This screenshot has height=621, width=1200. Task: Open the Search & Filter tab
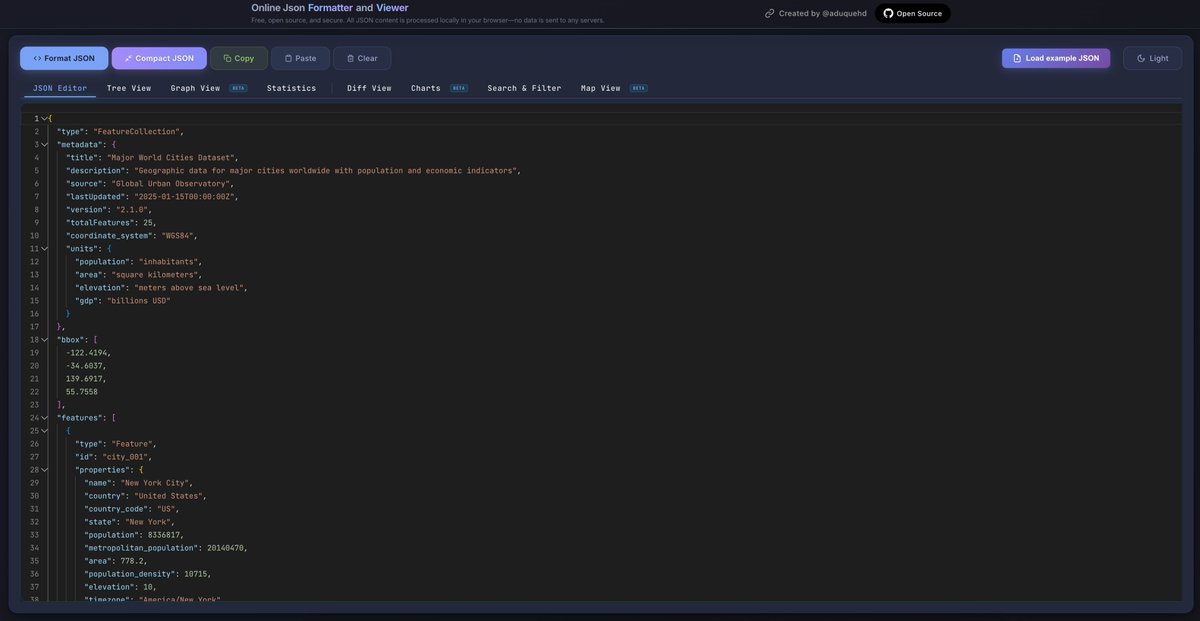coord(524,88)
